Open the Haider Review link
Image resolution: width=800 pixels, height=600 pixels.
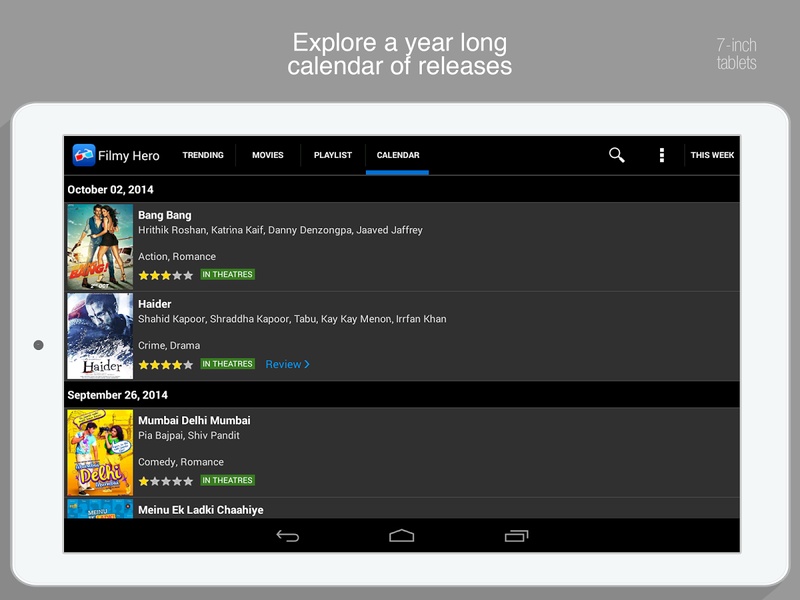(x=288, y=364)
